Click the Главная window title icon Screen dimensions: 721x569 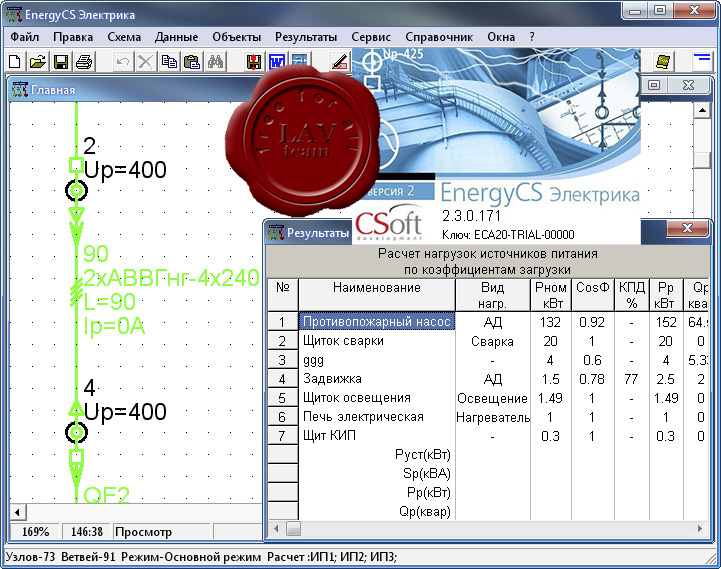coord(20,90)
